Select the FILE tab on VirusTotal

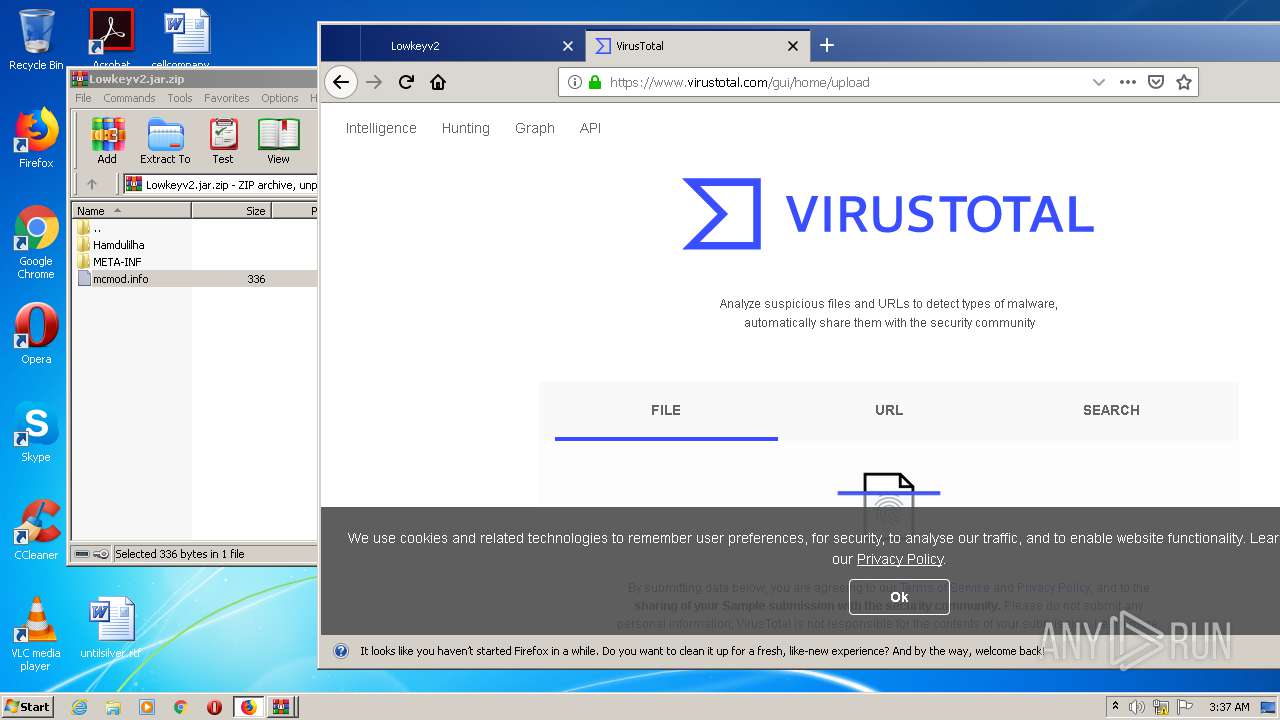click(666, 410)
